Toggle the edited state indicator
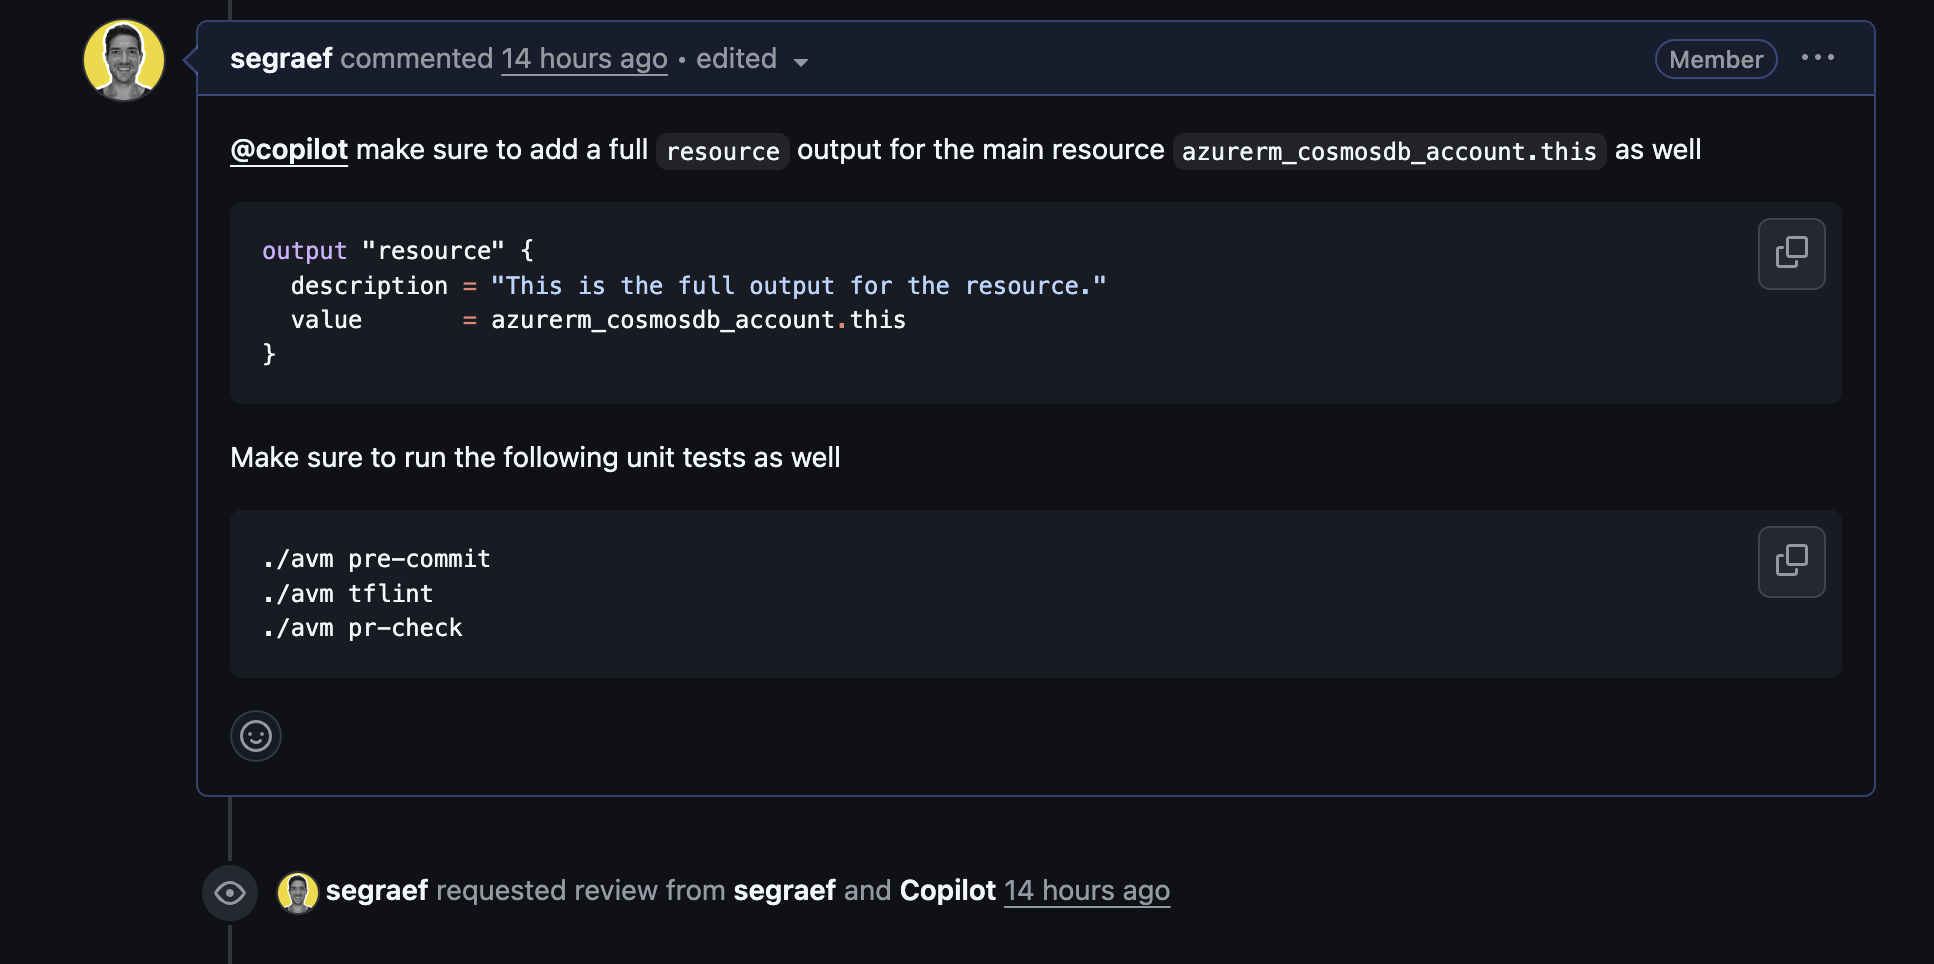 (737, 59)
